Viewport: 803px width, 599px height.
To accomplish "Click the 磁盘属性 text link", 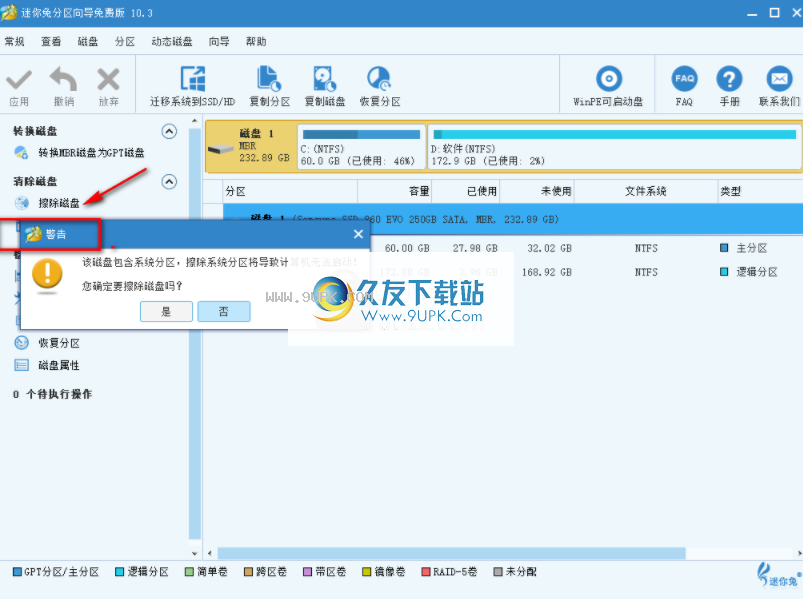I will coord(59,365).
